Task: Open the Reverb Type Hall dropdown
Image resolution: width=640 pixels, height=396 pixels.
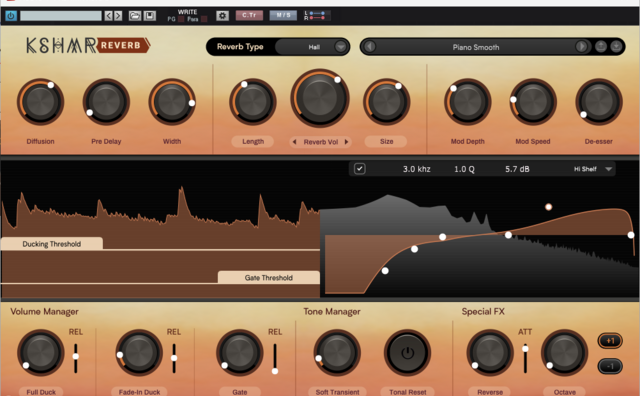Action: pos(312,47)
